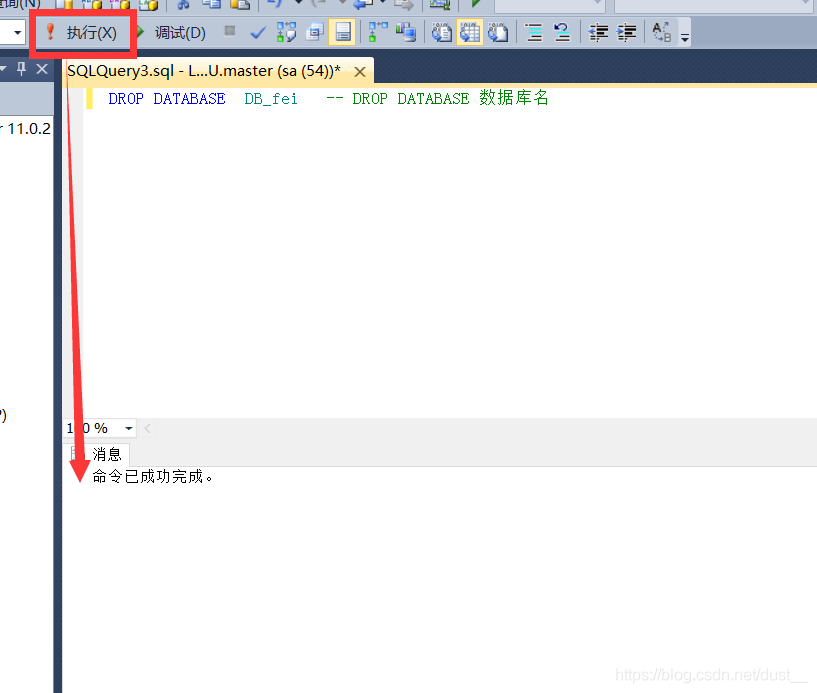Close the SQLQuery3.sql tab
Screen dimensions: 817x693
click(360, 72)
